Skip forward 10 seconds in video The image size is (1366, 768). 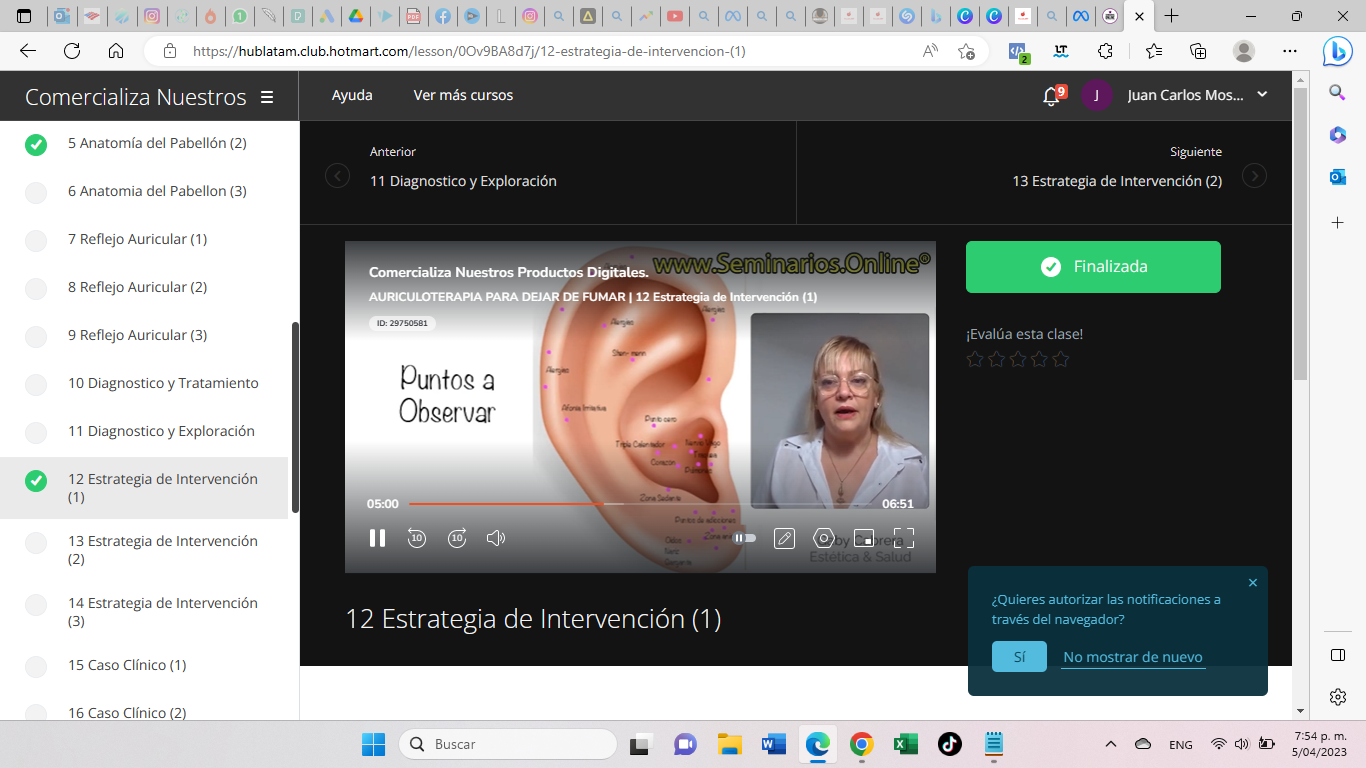pyautogui.click(x=457, y=538)
